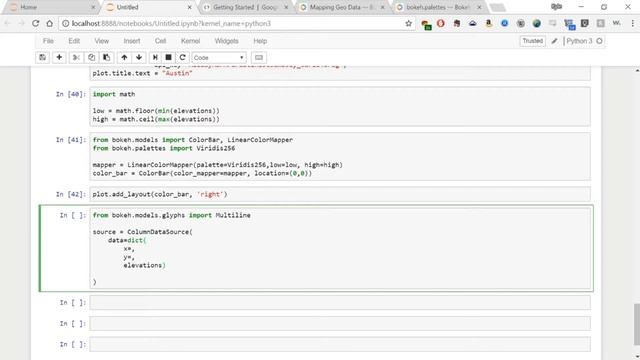640x360 pixels.
Task: Close the bokeh.palettes browser tab
Action: point(479,7)
